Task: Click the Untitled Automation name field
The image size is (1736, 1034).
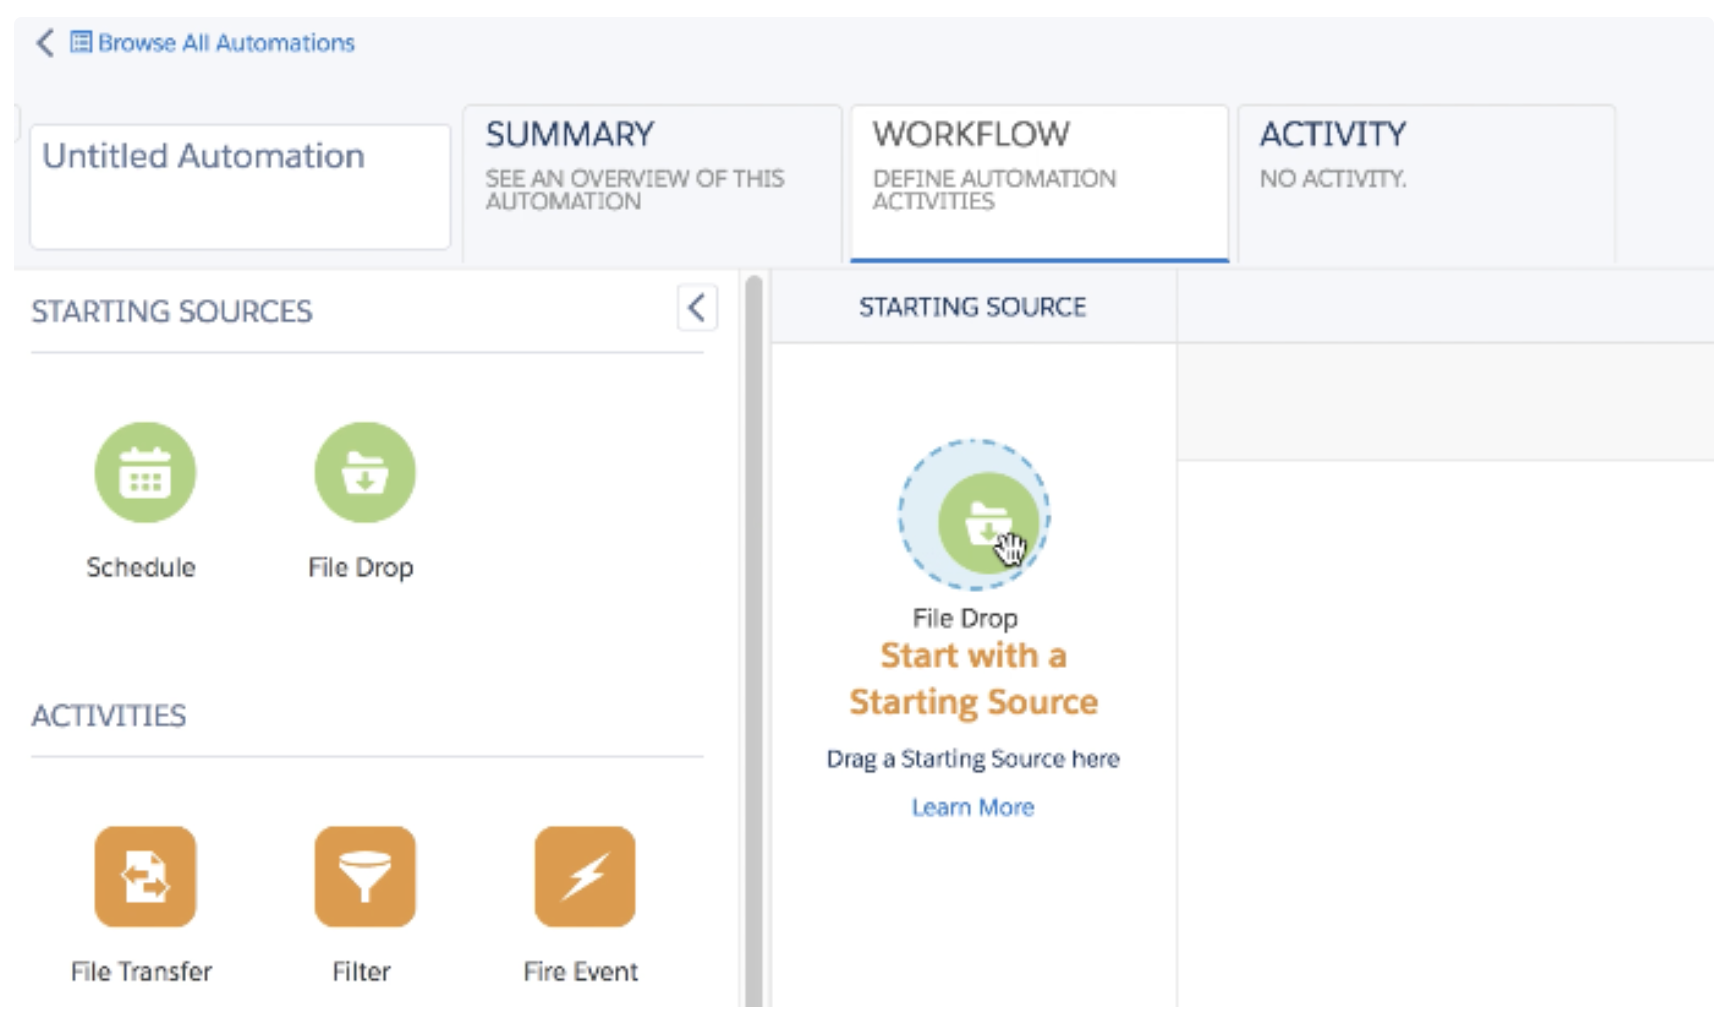Action: pos(240,186)
